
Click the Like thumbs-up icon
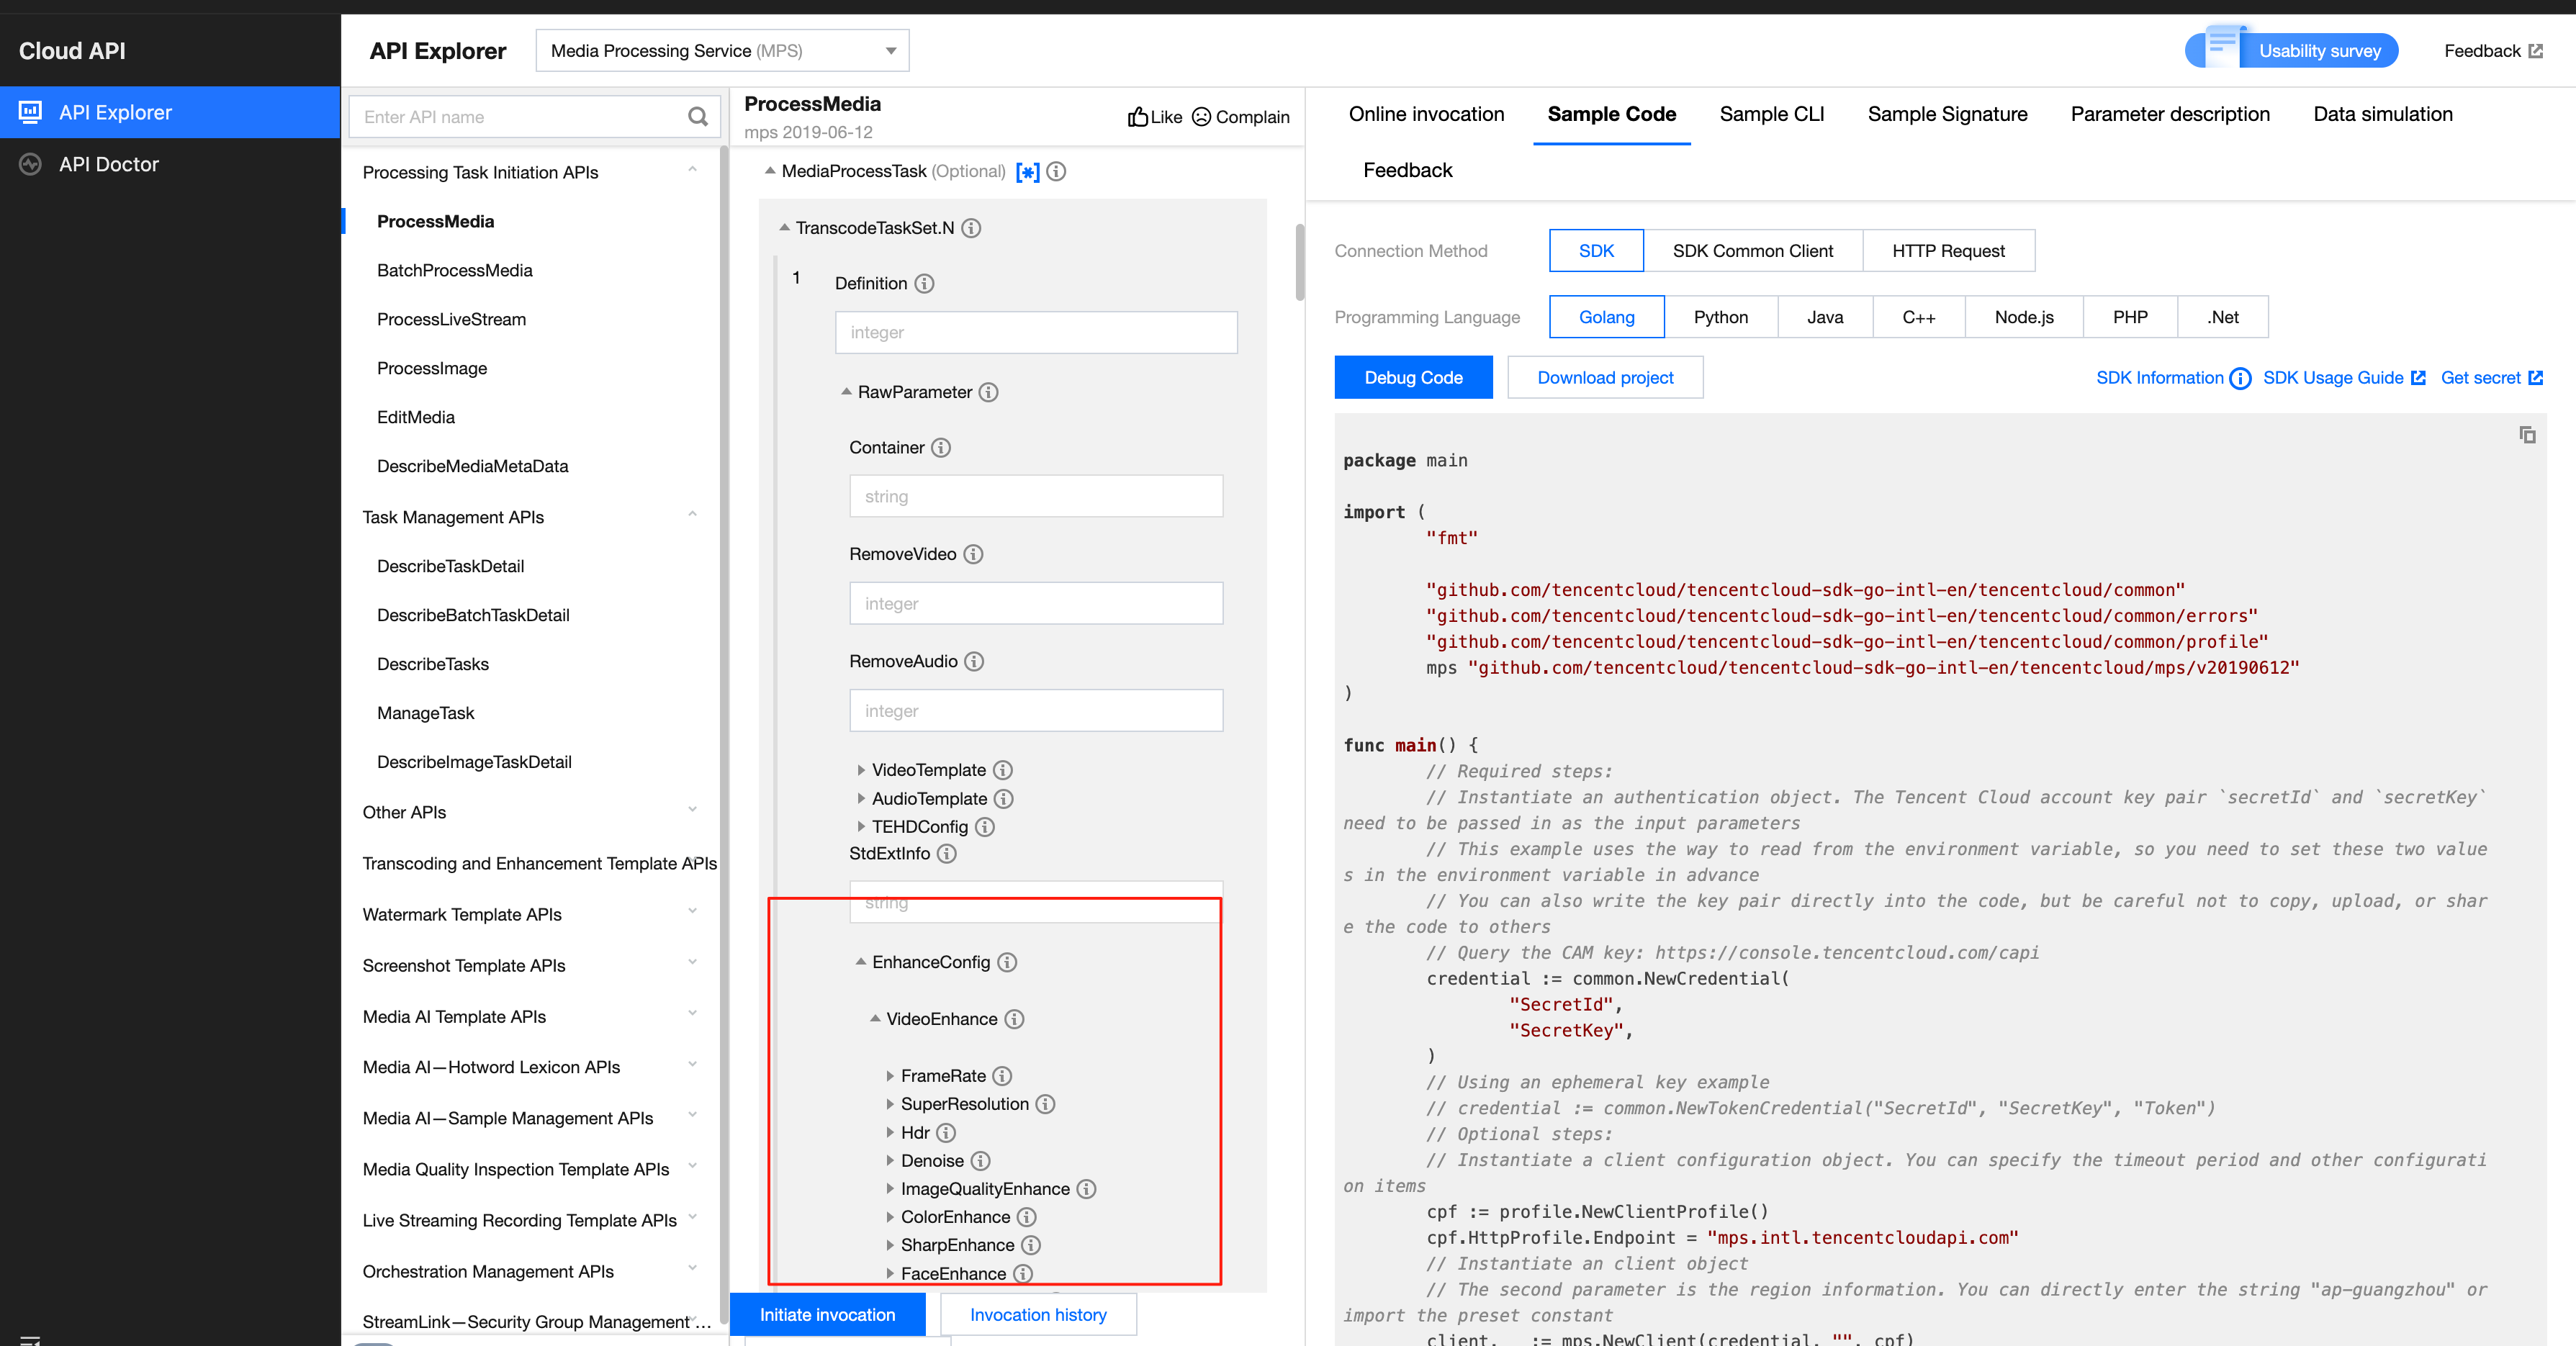[x=1137, y=117]
